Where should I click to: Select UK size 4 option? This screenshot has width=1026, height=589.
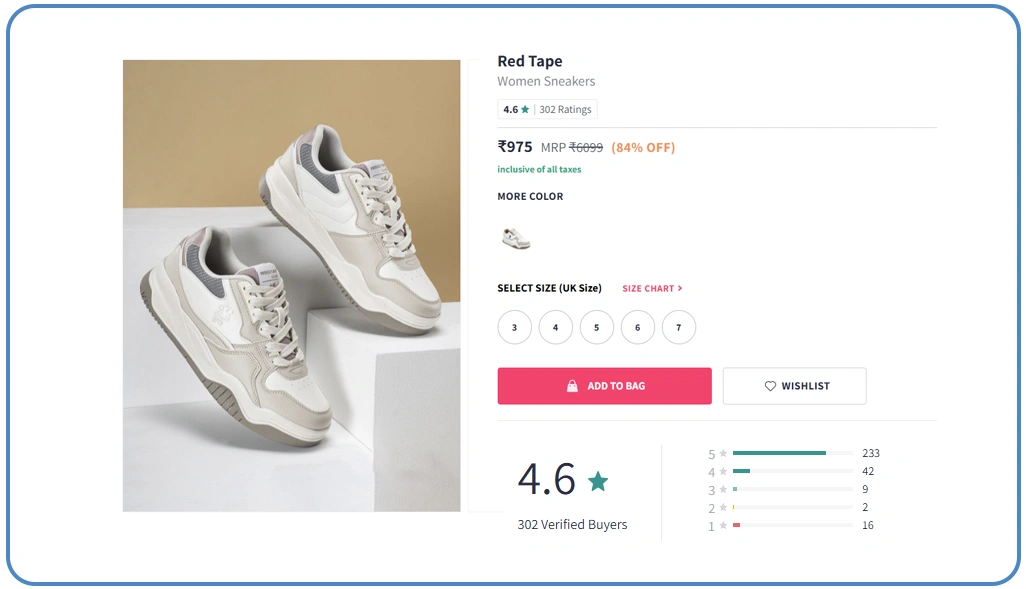[556, 327]
